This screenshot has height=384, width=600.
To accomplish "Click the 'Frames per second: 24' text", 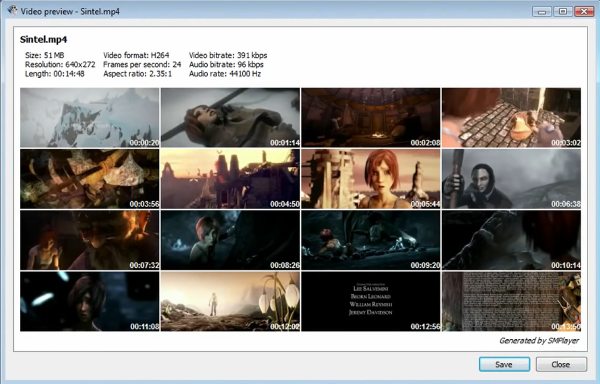I will 142,64.
